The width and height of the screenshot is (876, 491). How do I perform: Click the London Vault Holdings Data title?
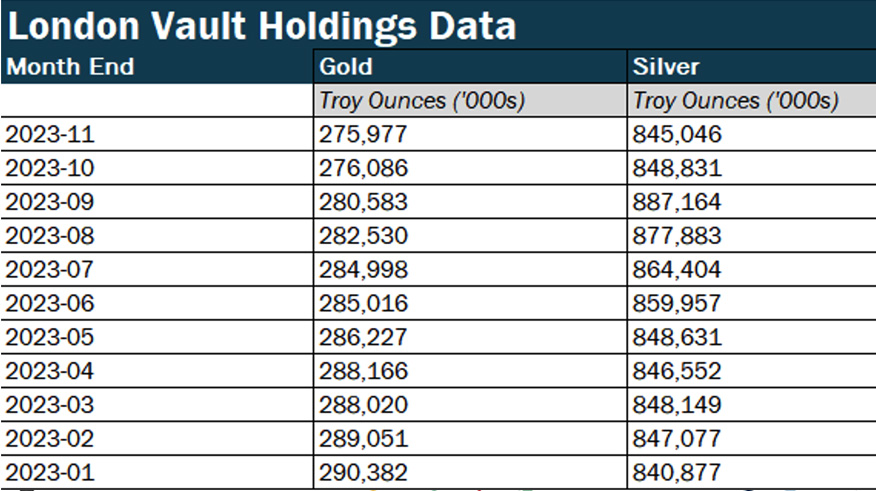(262, 25)
